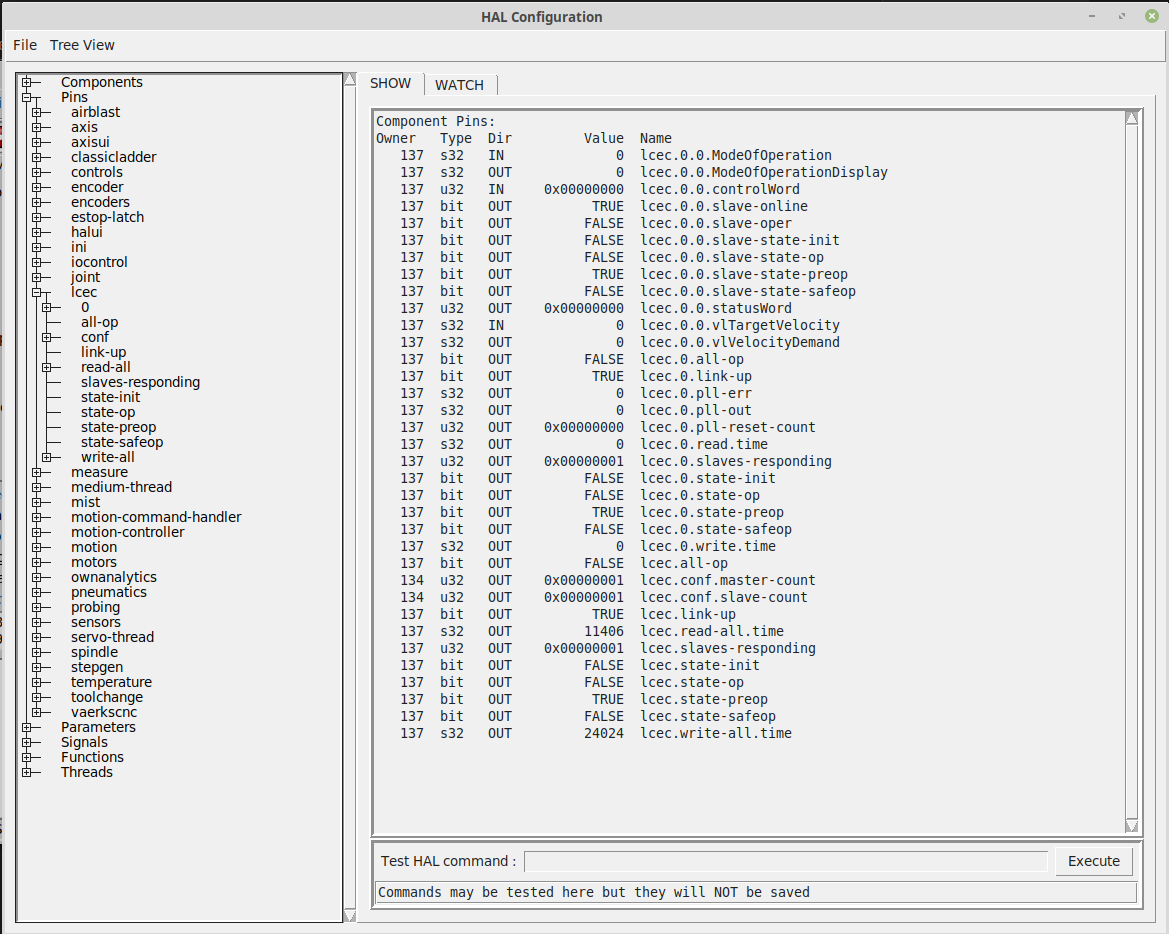Click the pin list scroll-down arrow
This screenshot has height=934, width=1169.
pos(1132,826)
